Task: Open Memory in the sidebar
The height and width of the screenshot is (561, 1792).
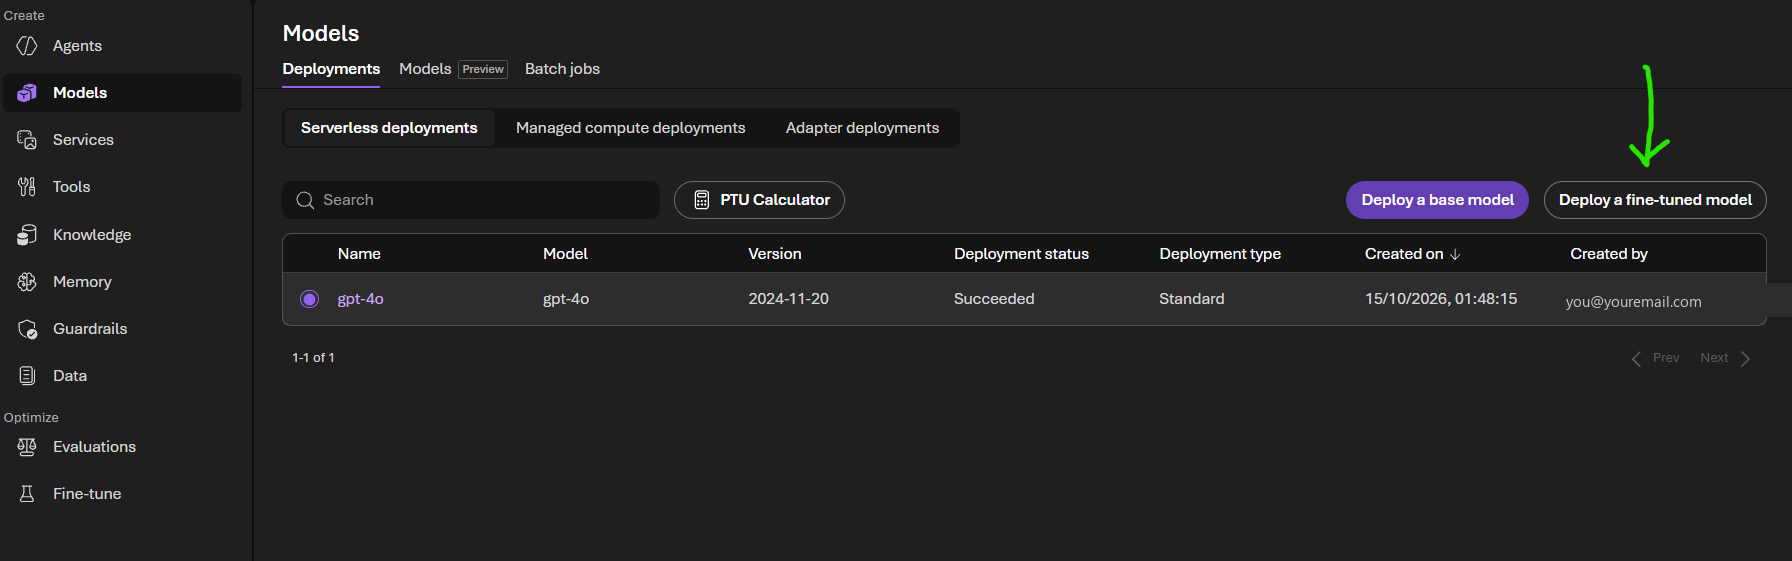Action: 122,282
